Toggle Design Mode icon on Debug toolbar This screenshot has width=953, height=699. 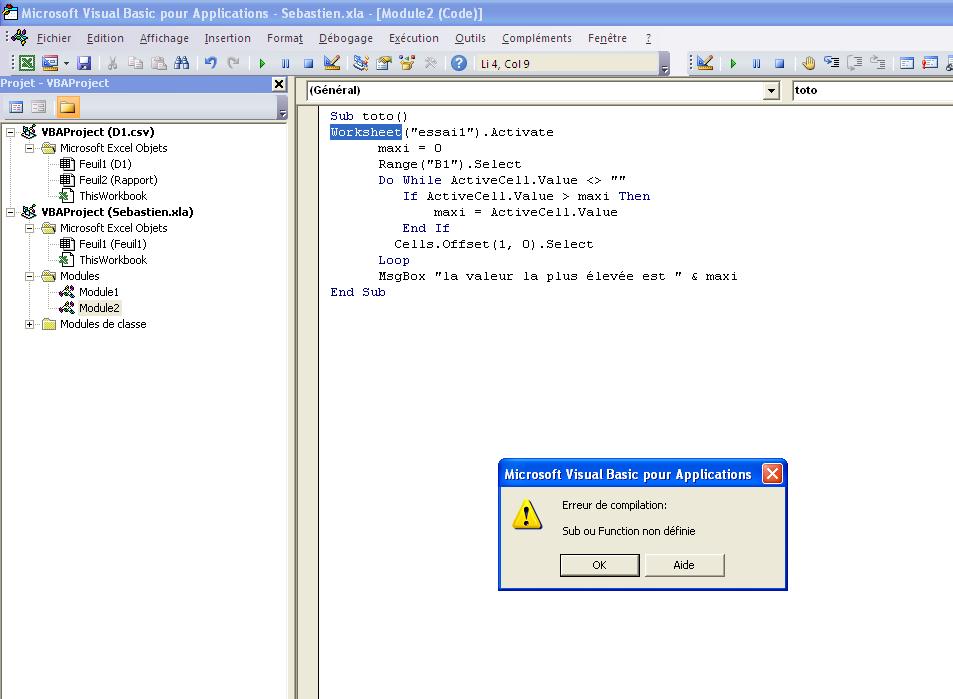pos(705,63)
